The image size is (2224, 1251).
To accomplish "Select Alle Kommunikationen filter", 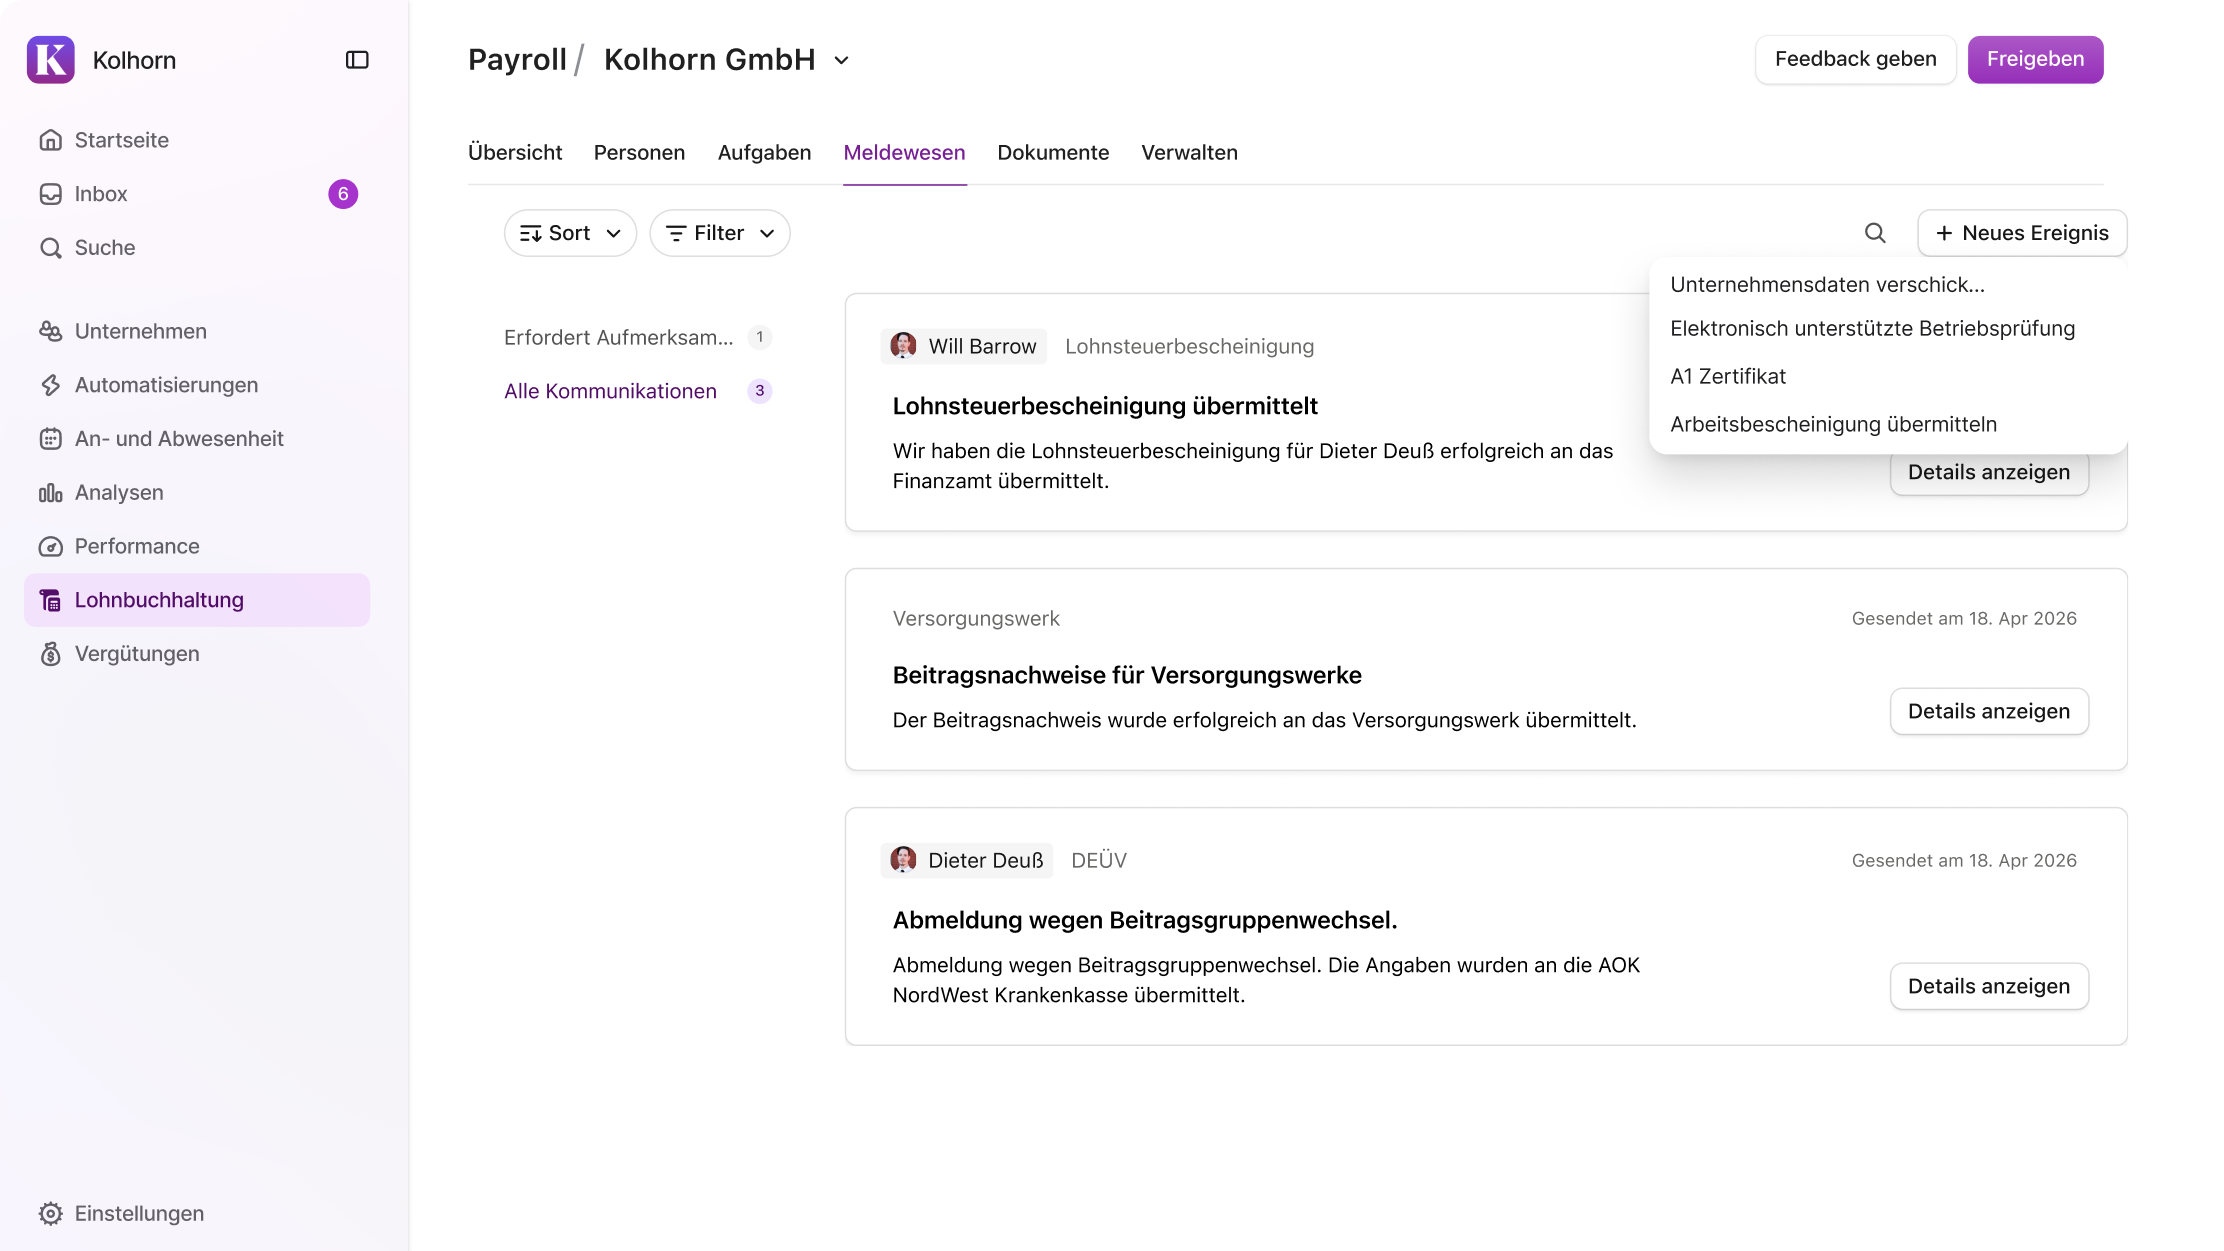I will coord(637,391).
